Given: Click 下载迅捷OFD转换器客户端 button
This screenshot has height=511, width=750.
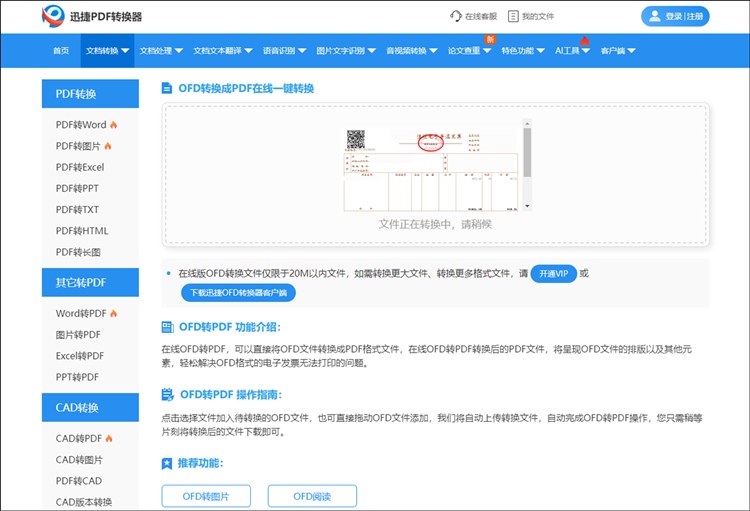Looking at the screenshot, I should [238, 293].
